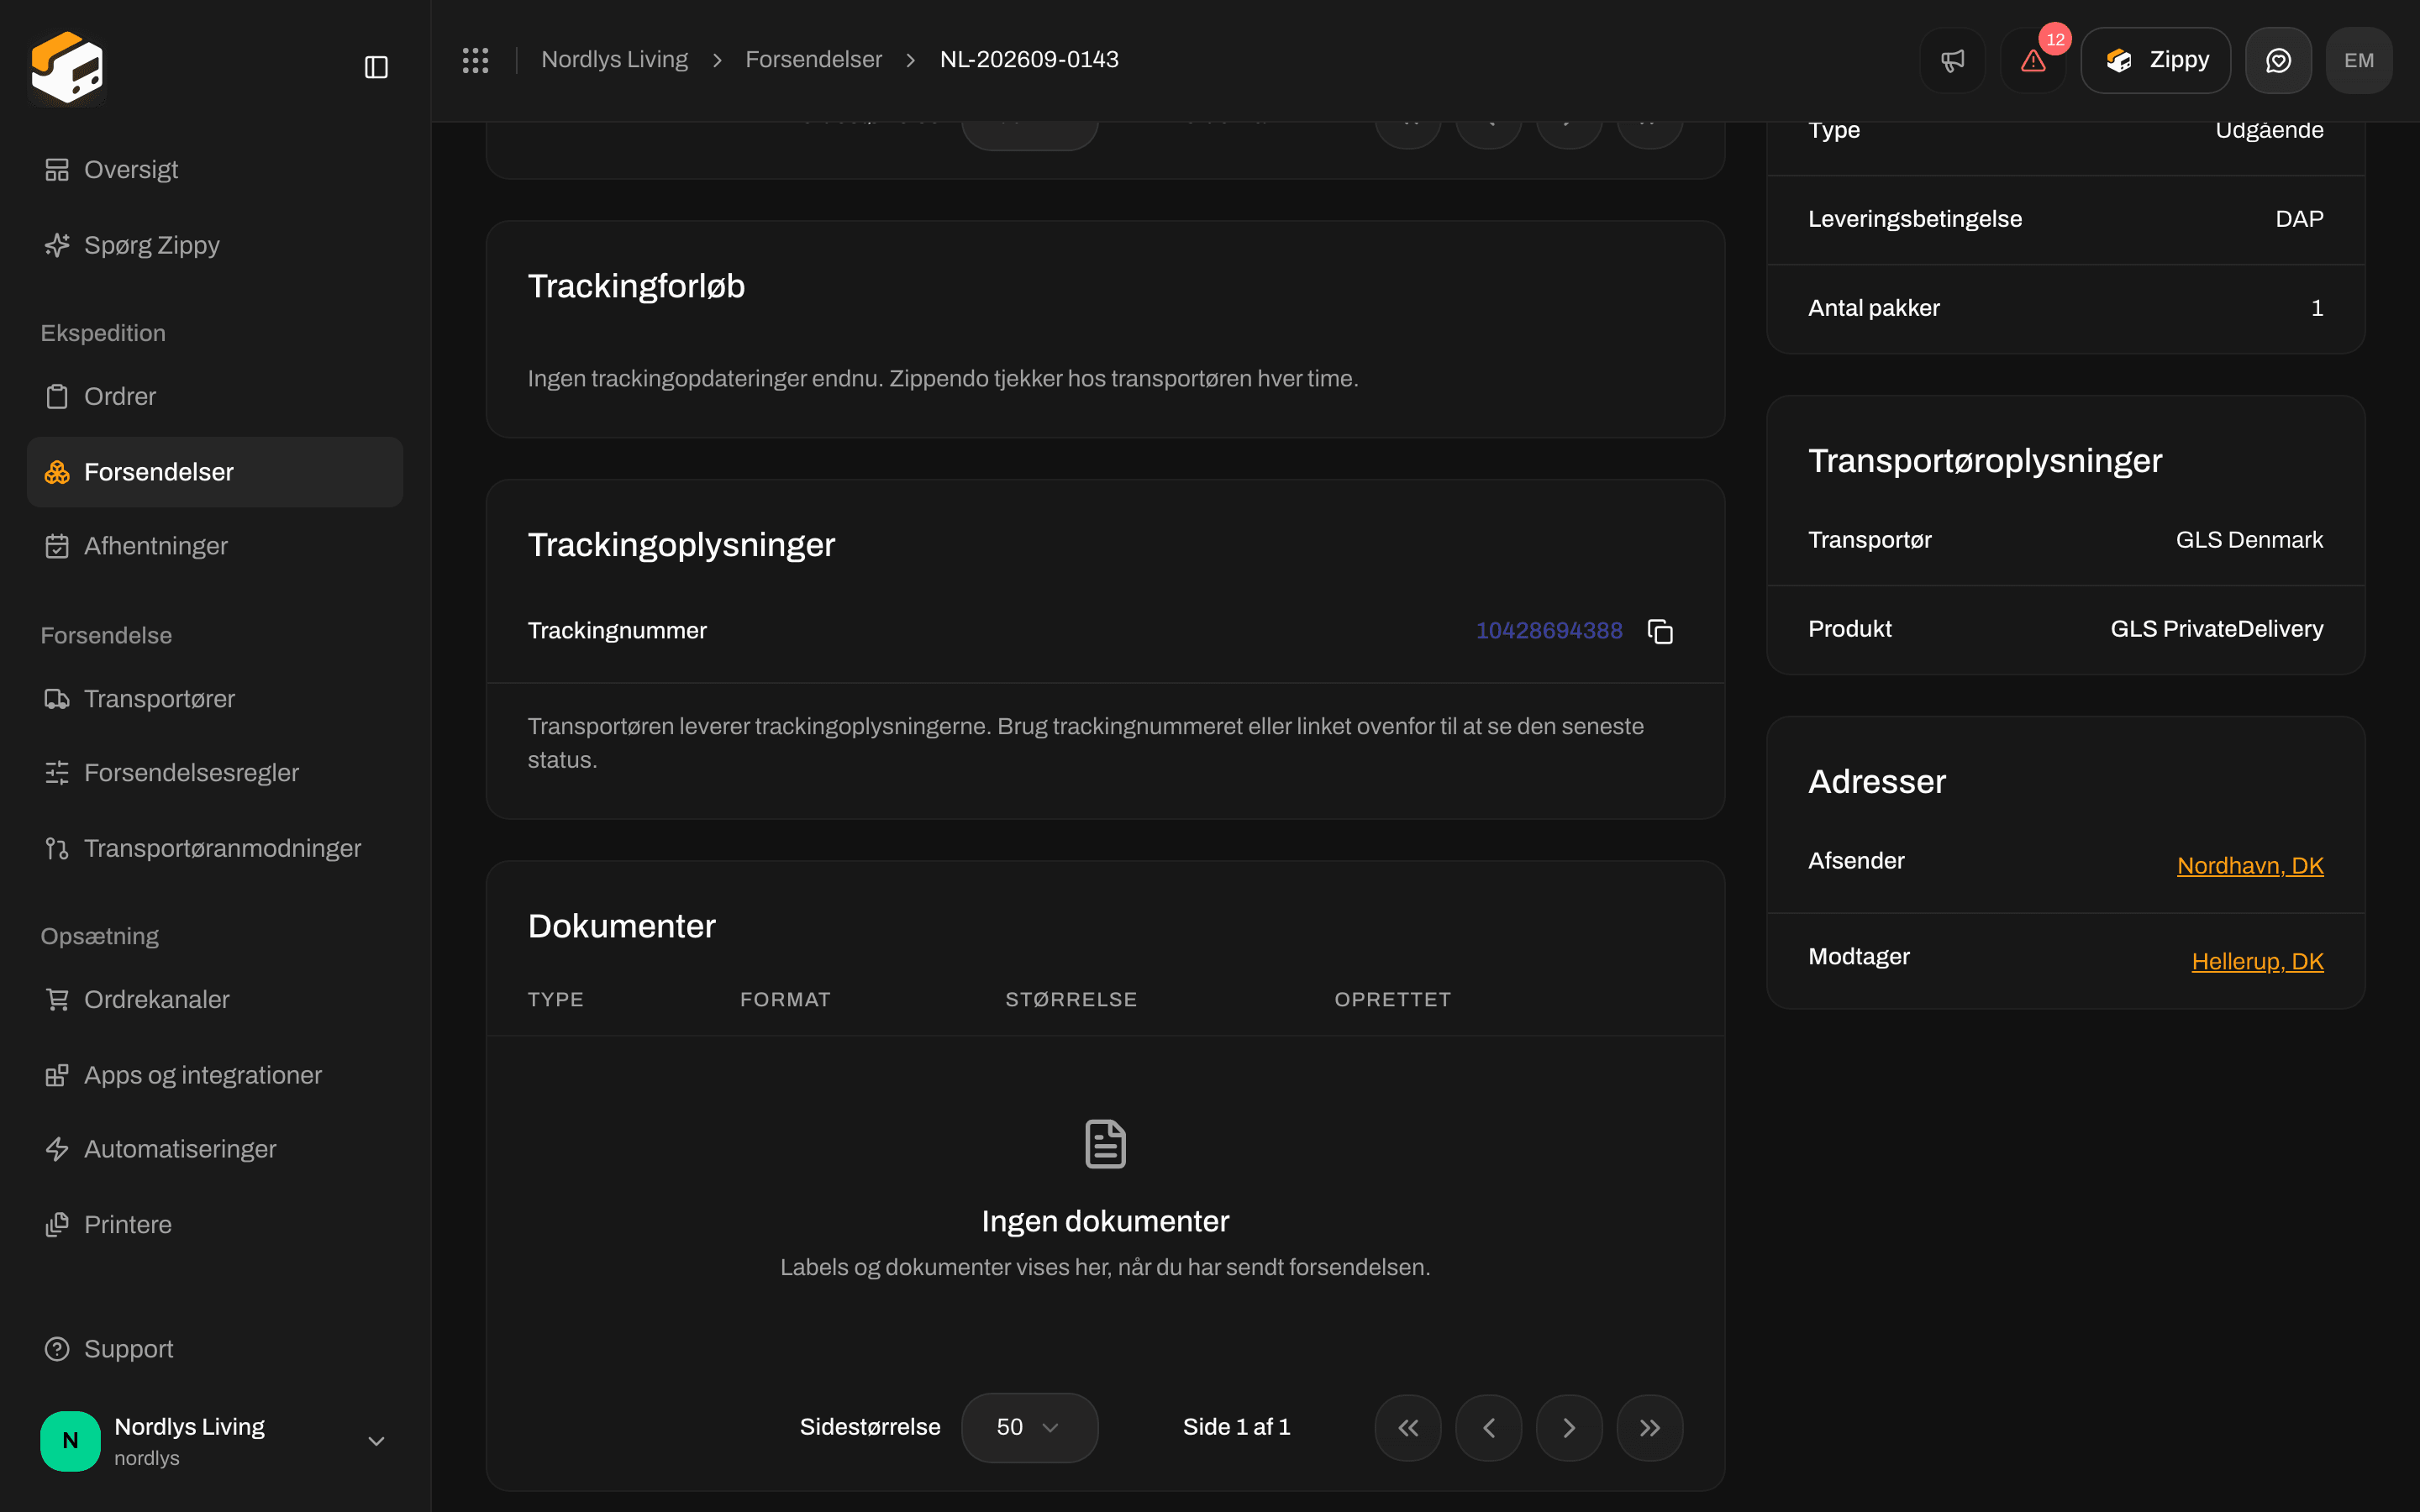Open EM user avatar menu
The width and height of the screenshot is (2420, 1512).
(2359, 60)
